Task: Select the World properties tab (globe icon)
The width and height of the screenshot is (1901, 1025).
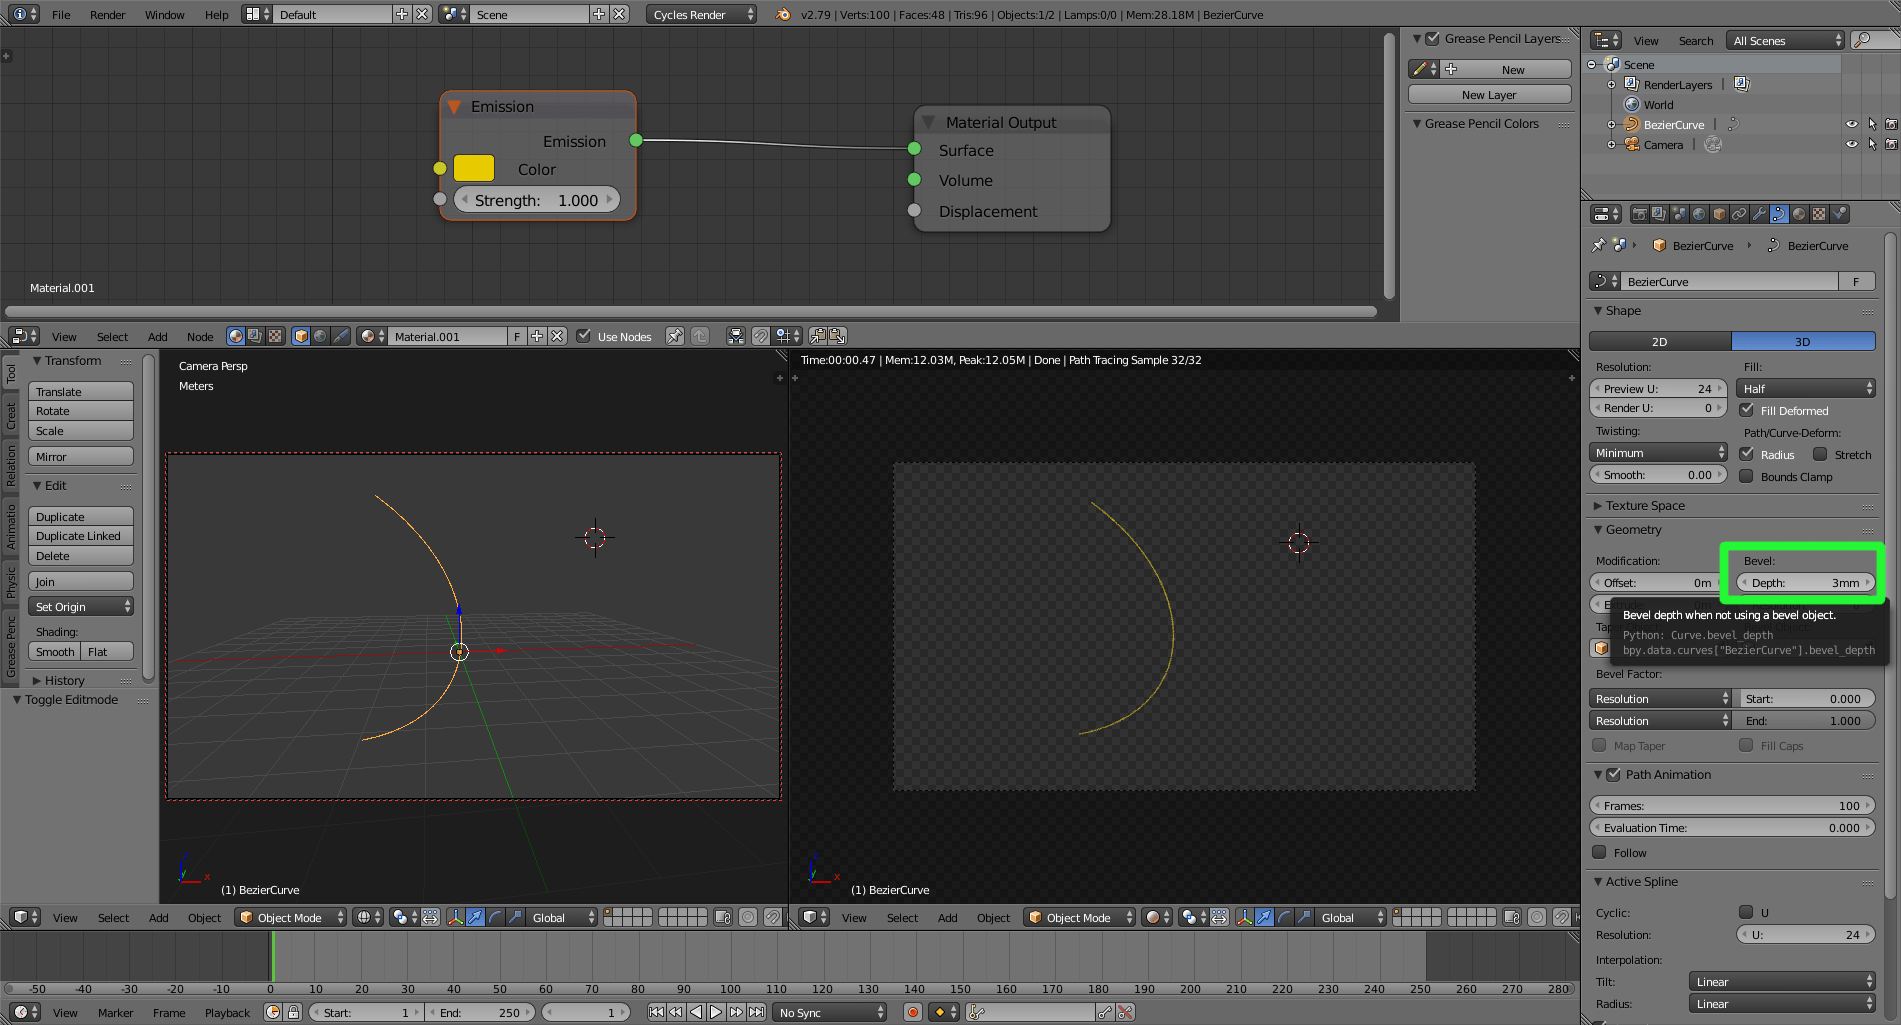Action: 1700,213
